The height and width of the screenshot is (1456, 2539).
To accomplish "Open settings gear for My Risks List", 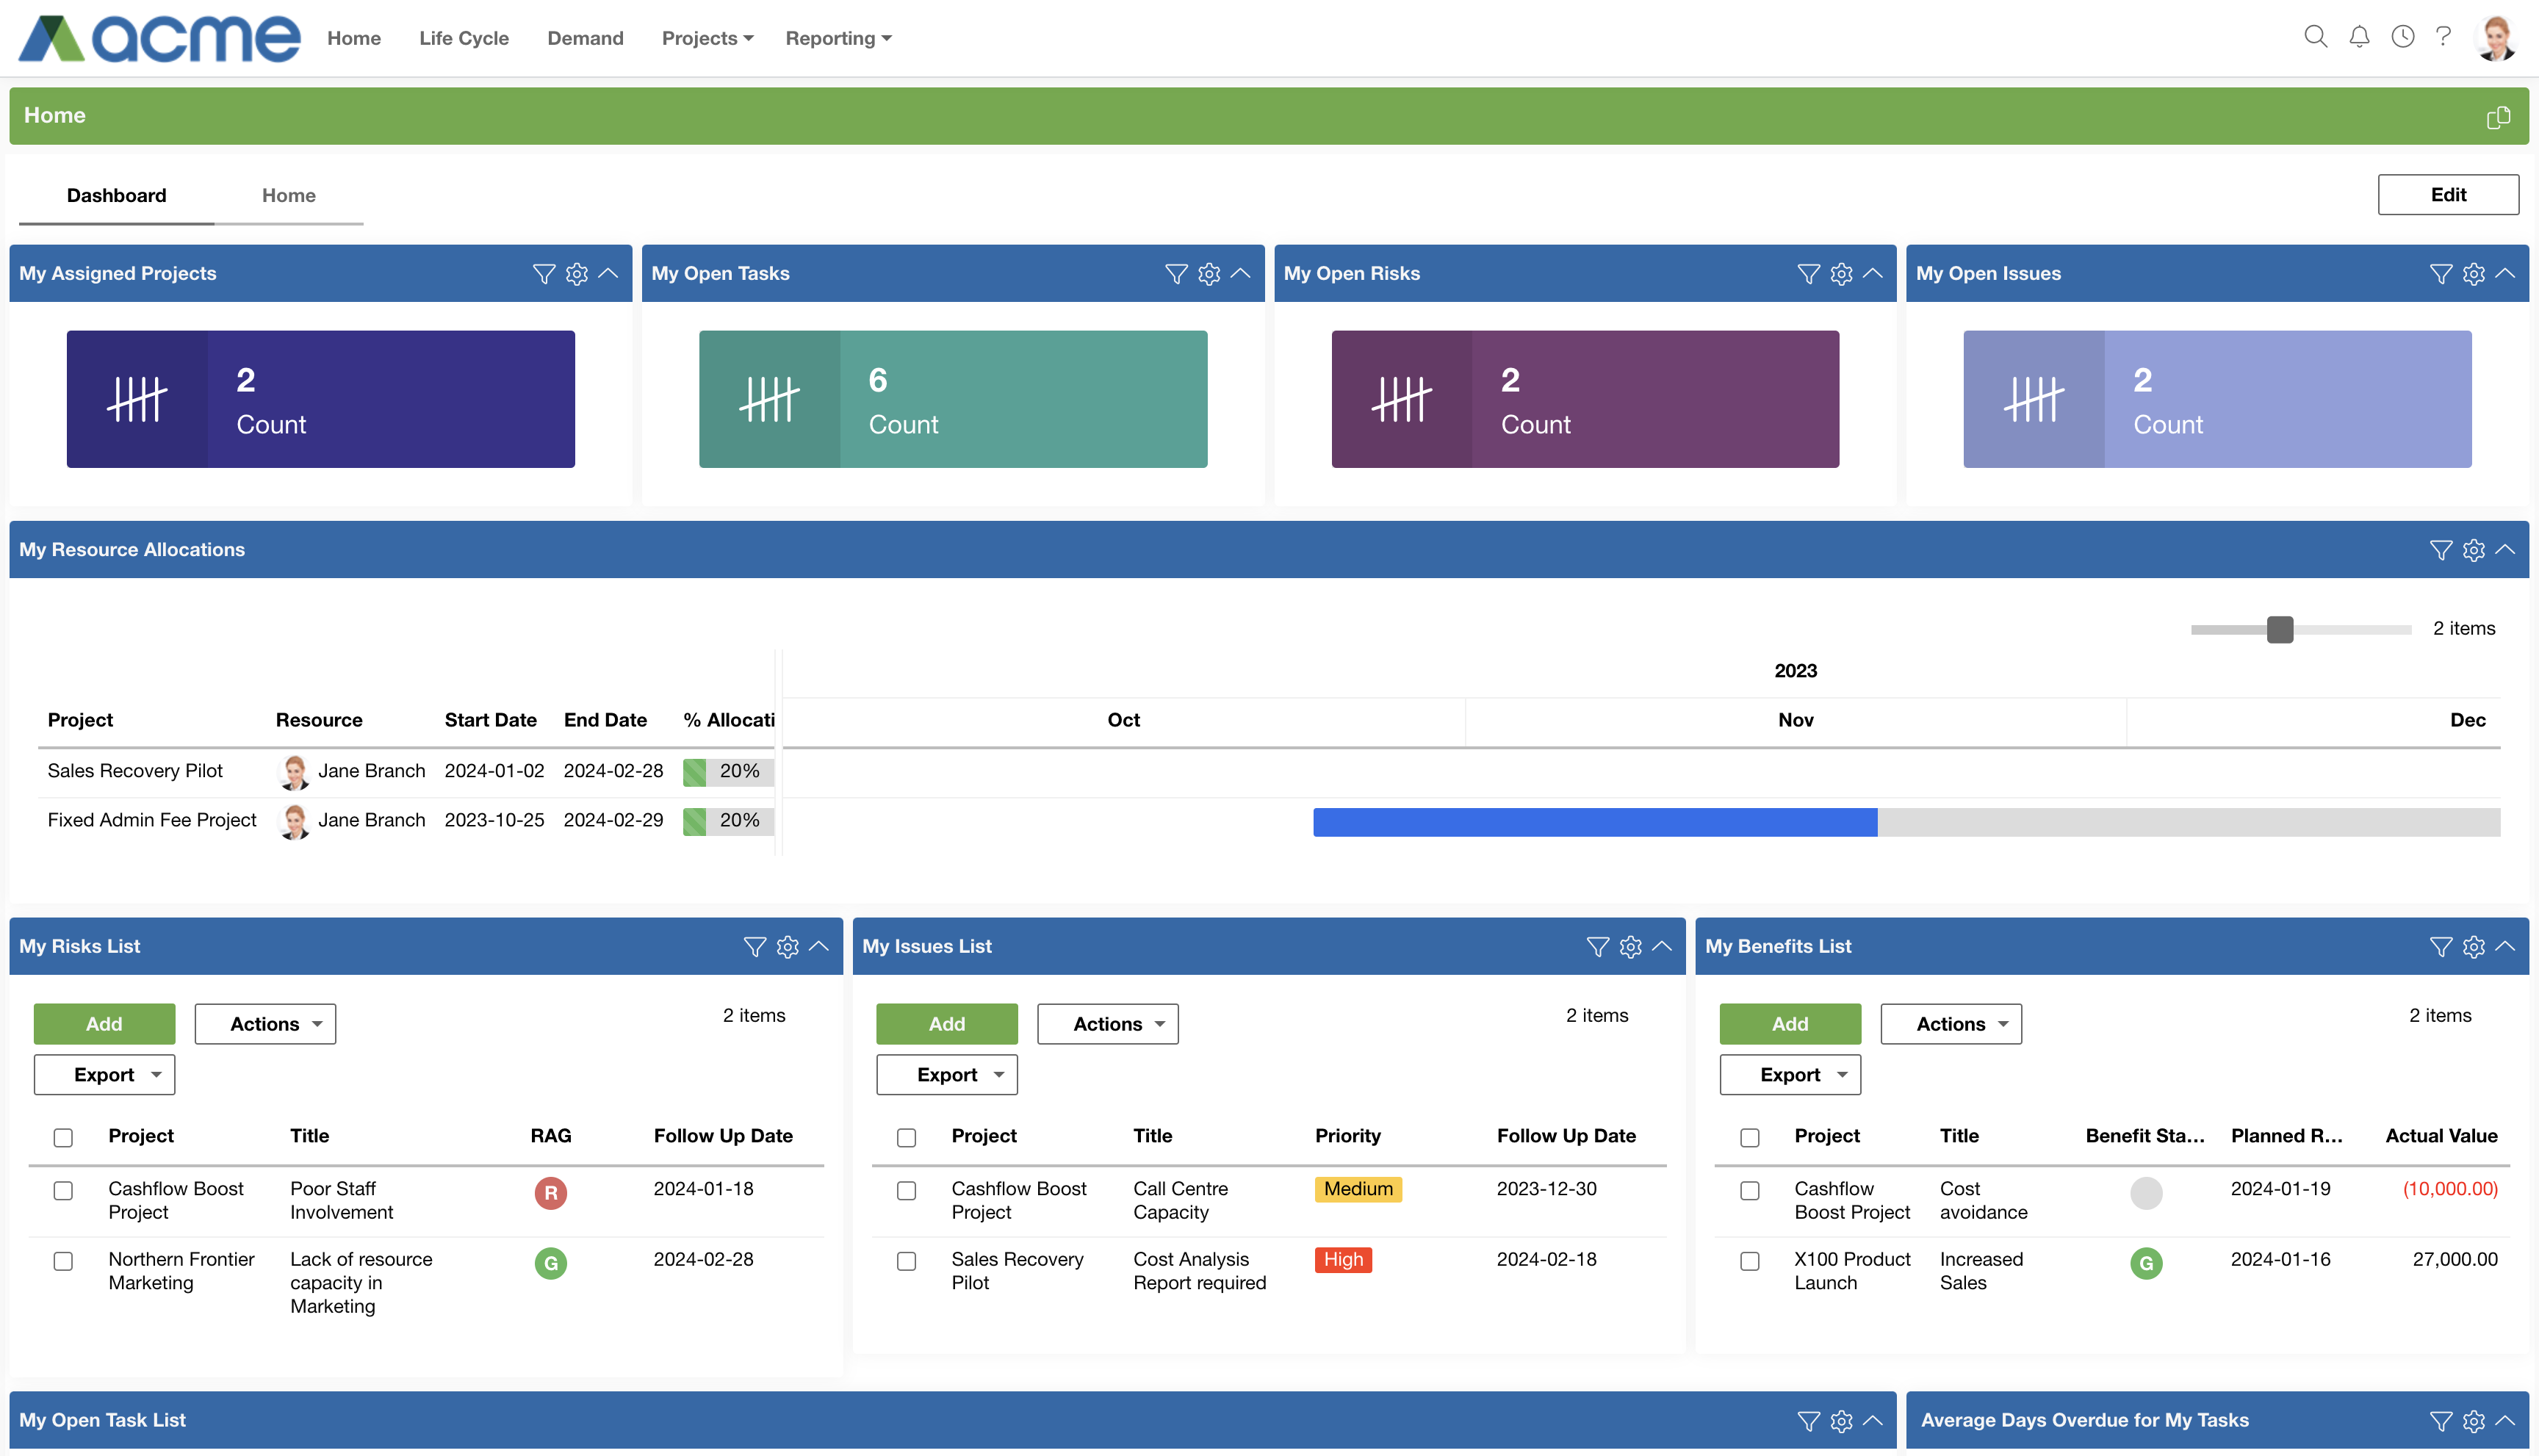I will click(x=788, y=947).
